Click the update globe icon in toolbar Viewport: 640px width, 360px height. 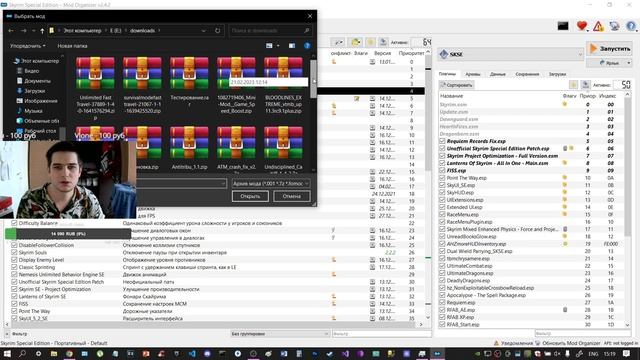pos(614,26)
